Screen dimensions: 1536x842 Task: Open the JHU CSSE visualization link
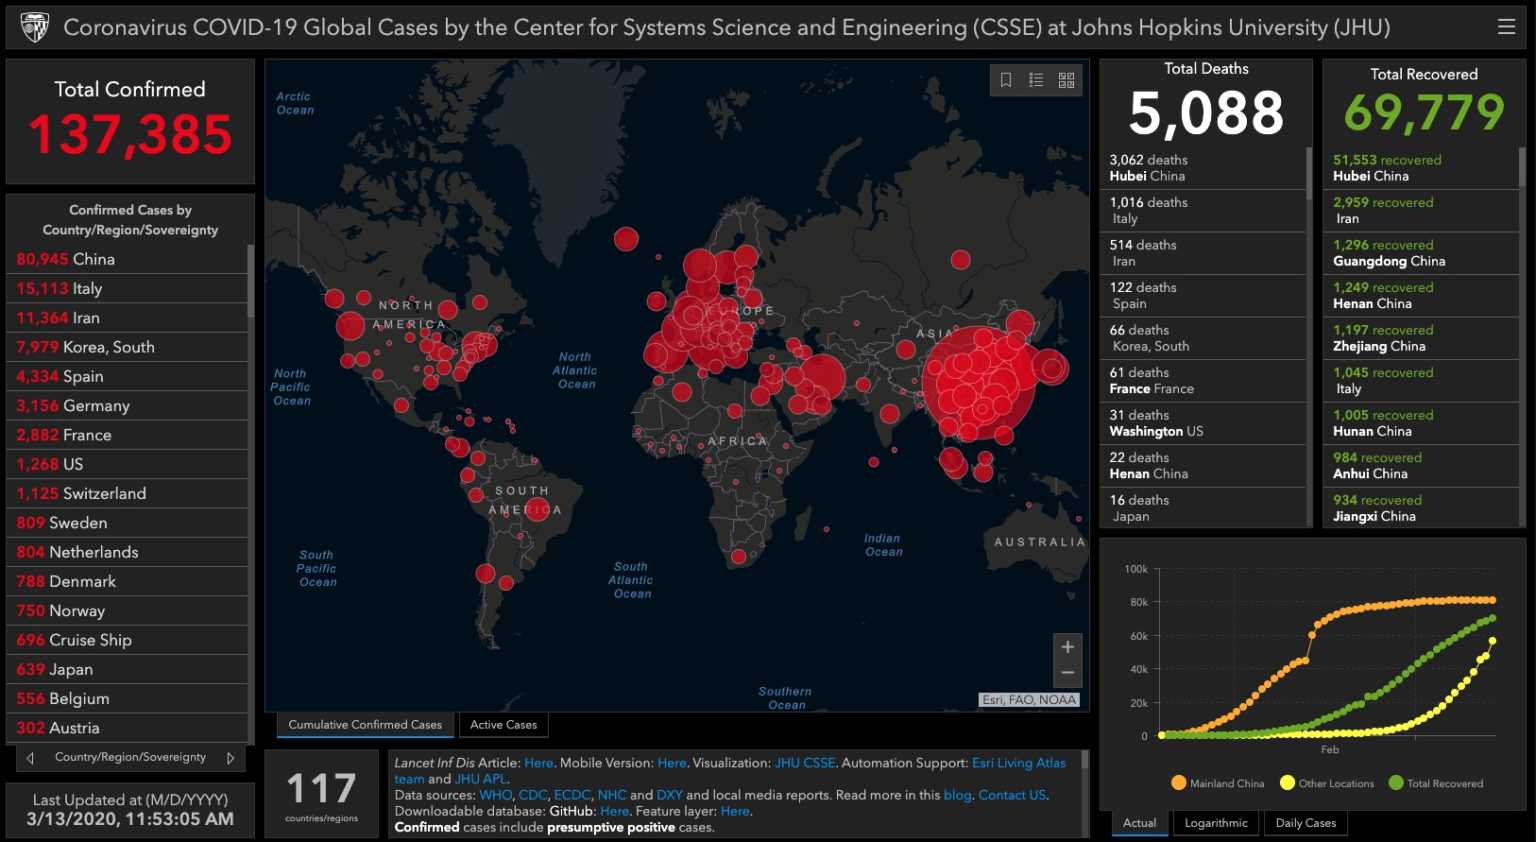[805, 763]
